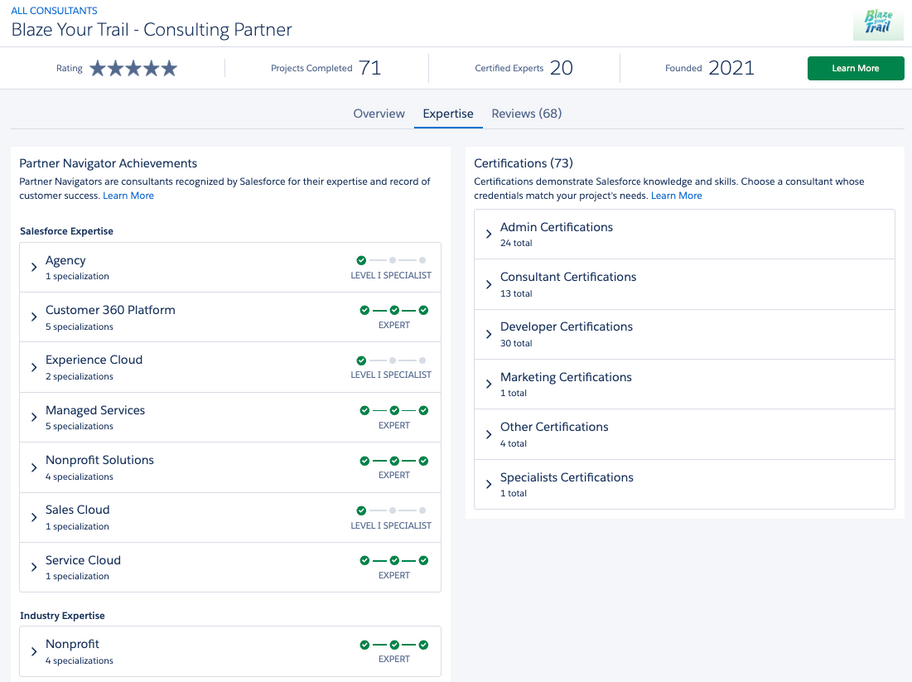Click the Blaze Your Trail logo

(x=877, y=23)
